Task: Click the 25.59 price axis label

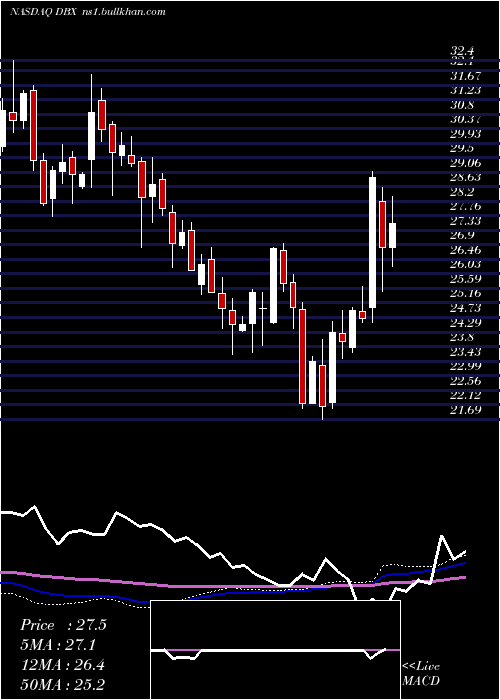Action: click(466, 279)
